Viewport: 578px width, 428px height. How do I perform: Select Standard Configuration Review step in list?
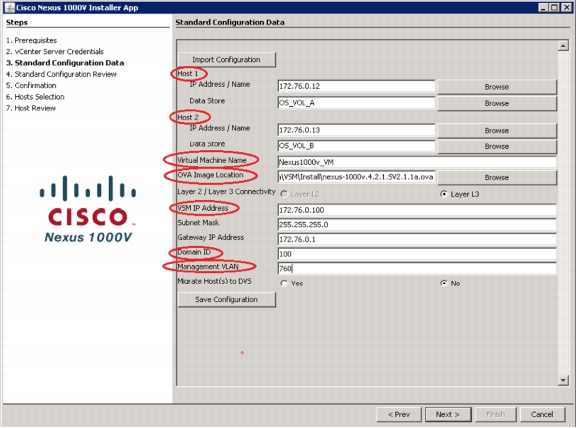(x=61, y=74)
